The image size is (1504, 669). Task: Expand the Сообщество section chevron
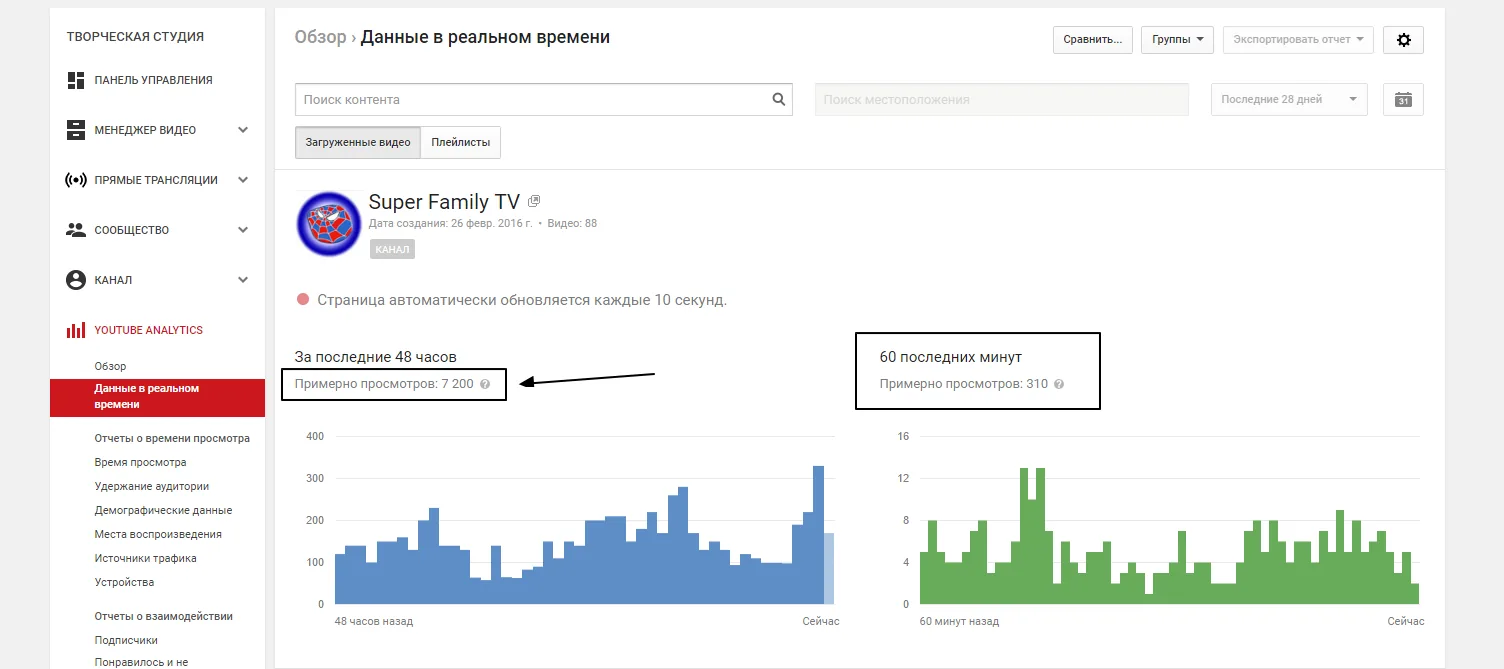tap(243, 230)
